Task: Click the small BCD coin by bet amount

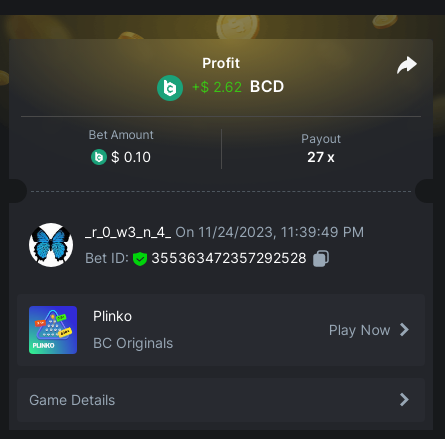Action: click(x=99, y=157)
